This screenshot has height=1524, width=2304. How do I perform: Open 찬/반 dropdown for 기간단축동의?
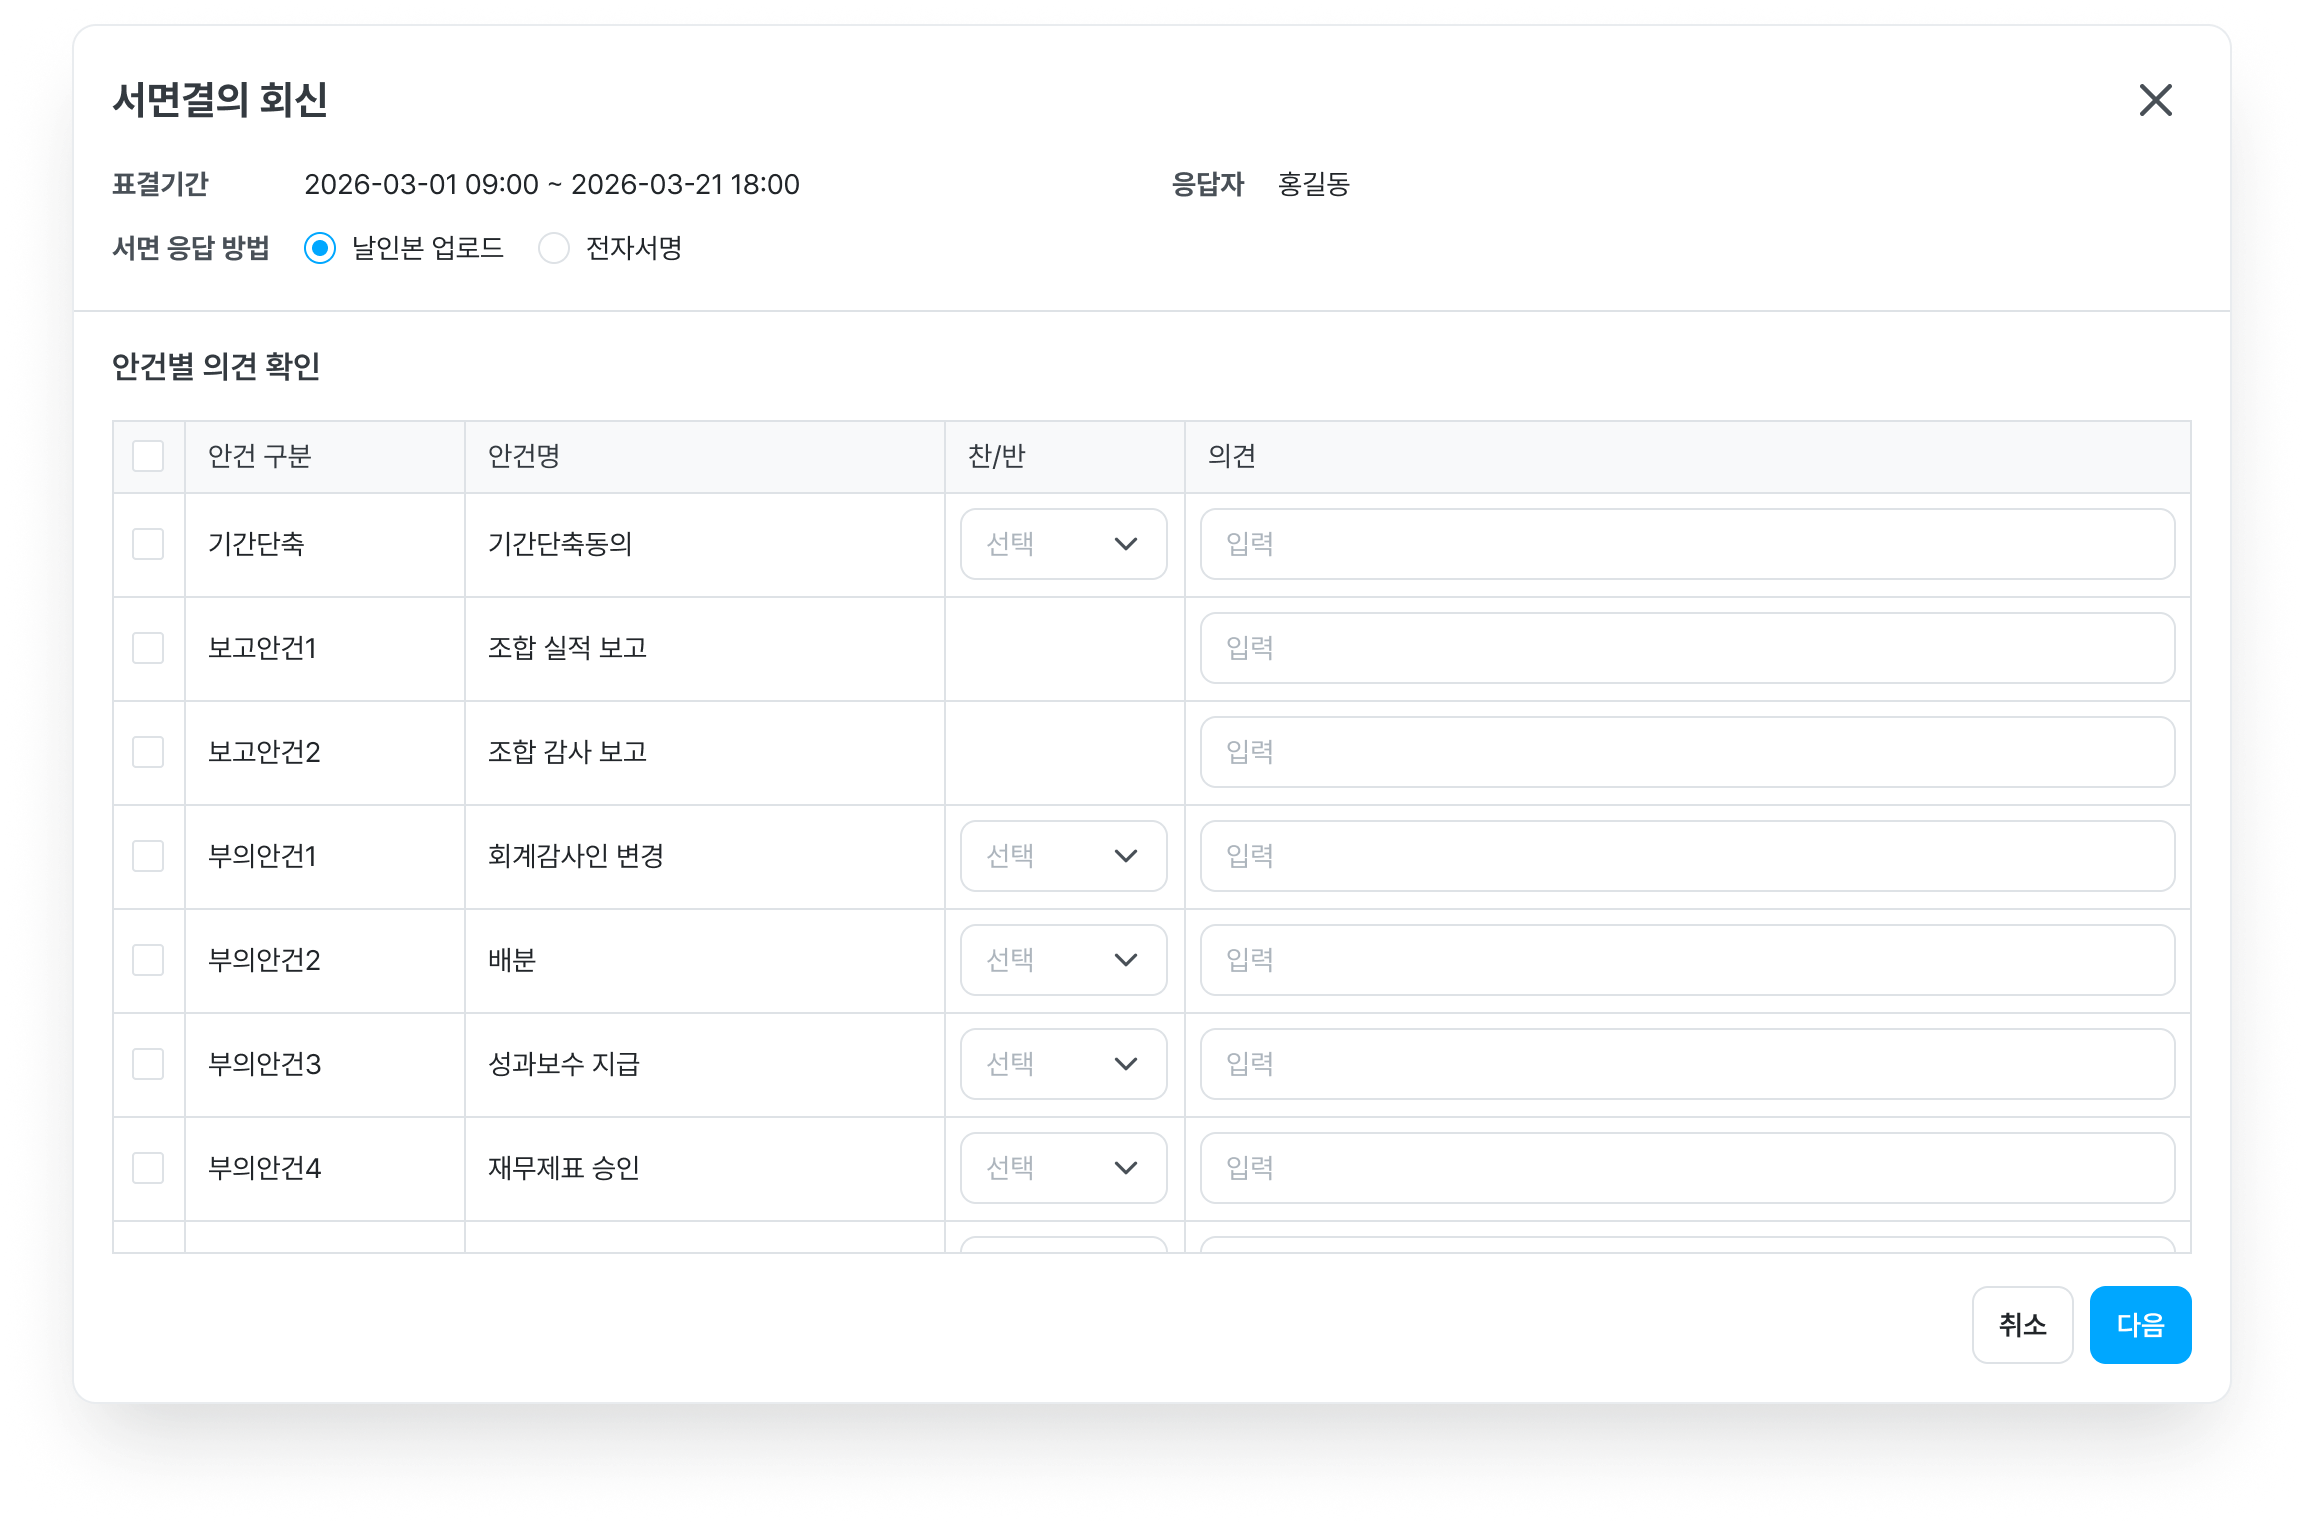[1063, 544]
